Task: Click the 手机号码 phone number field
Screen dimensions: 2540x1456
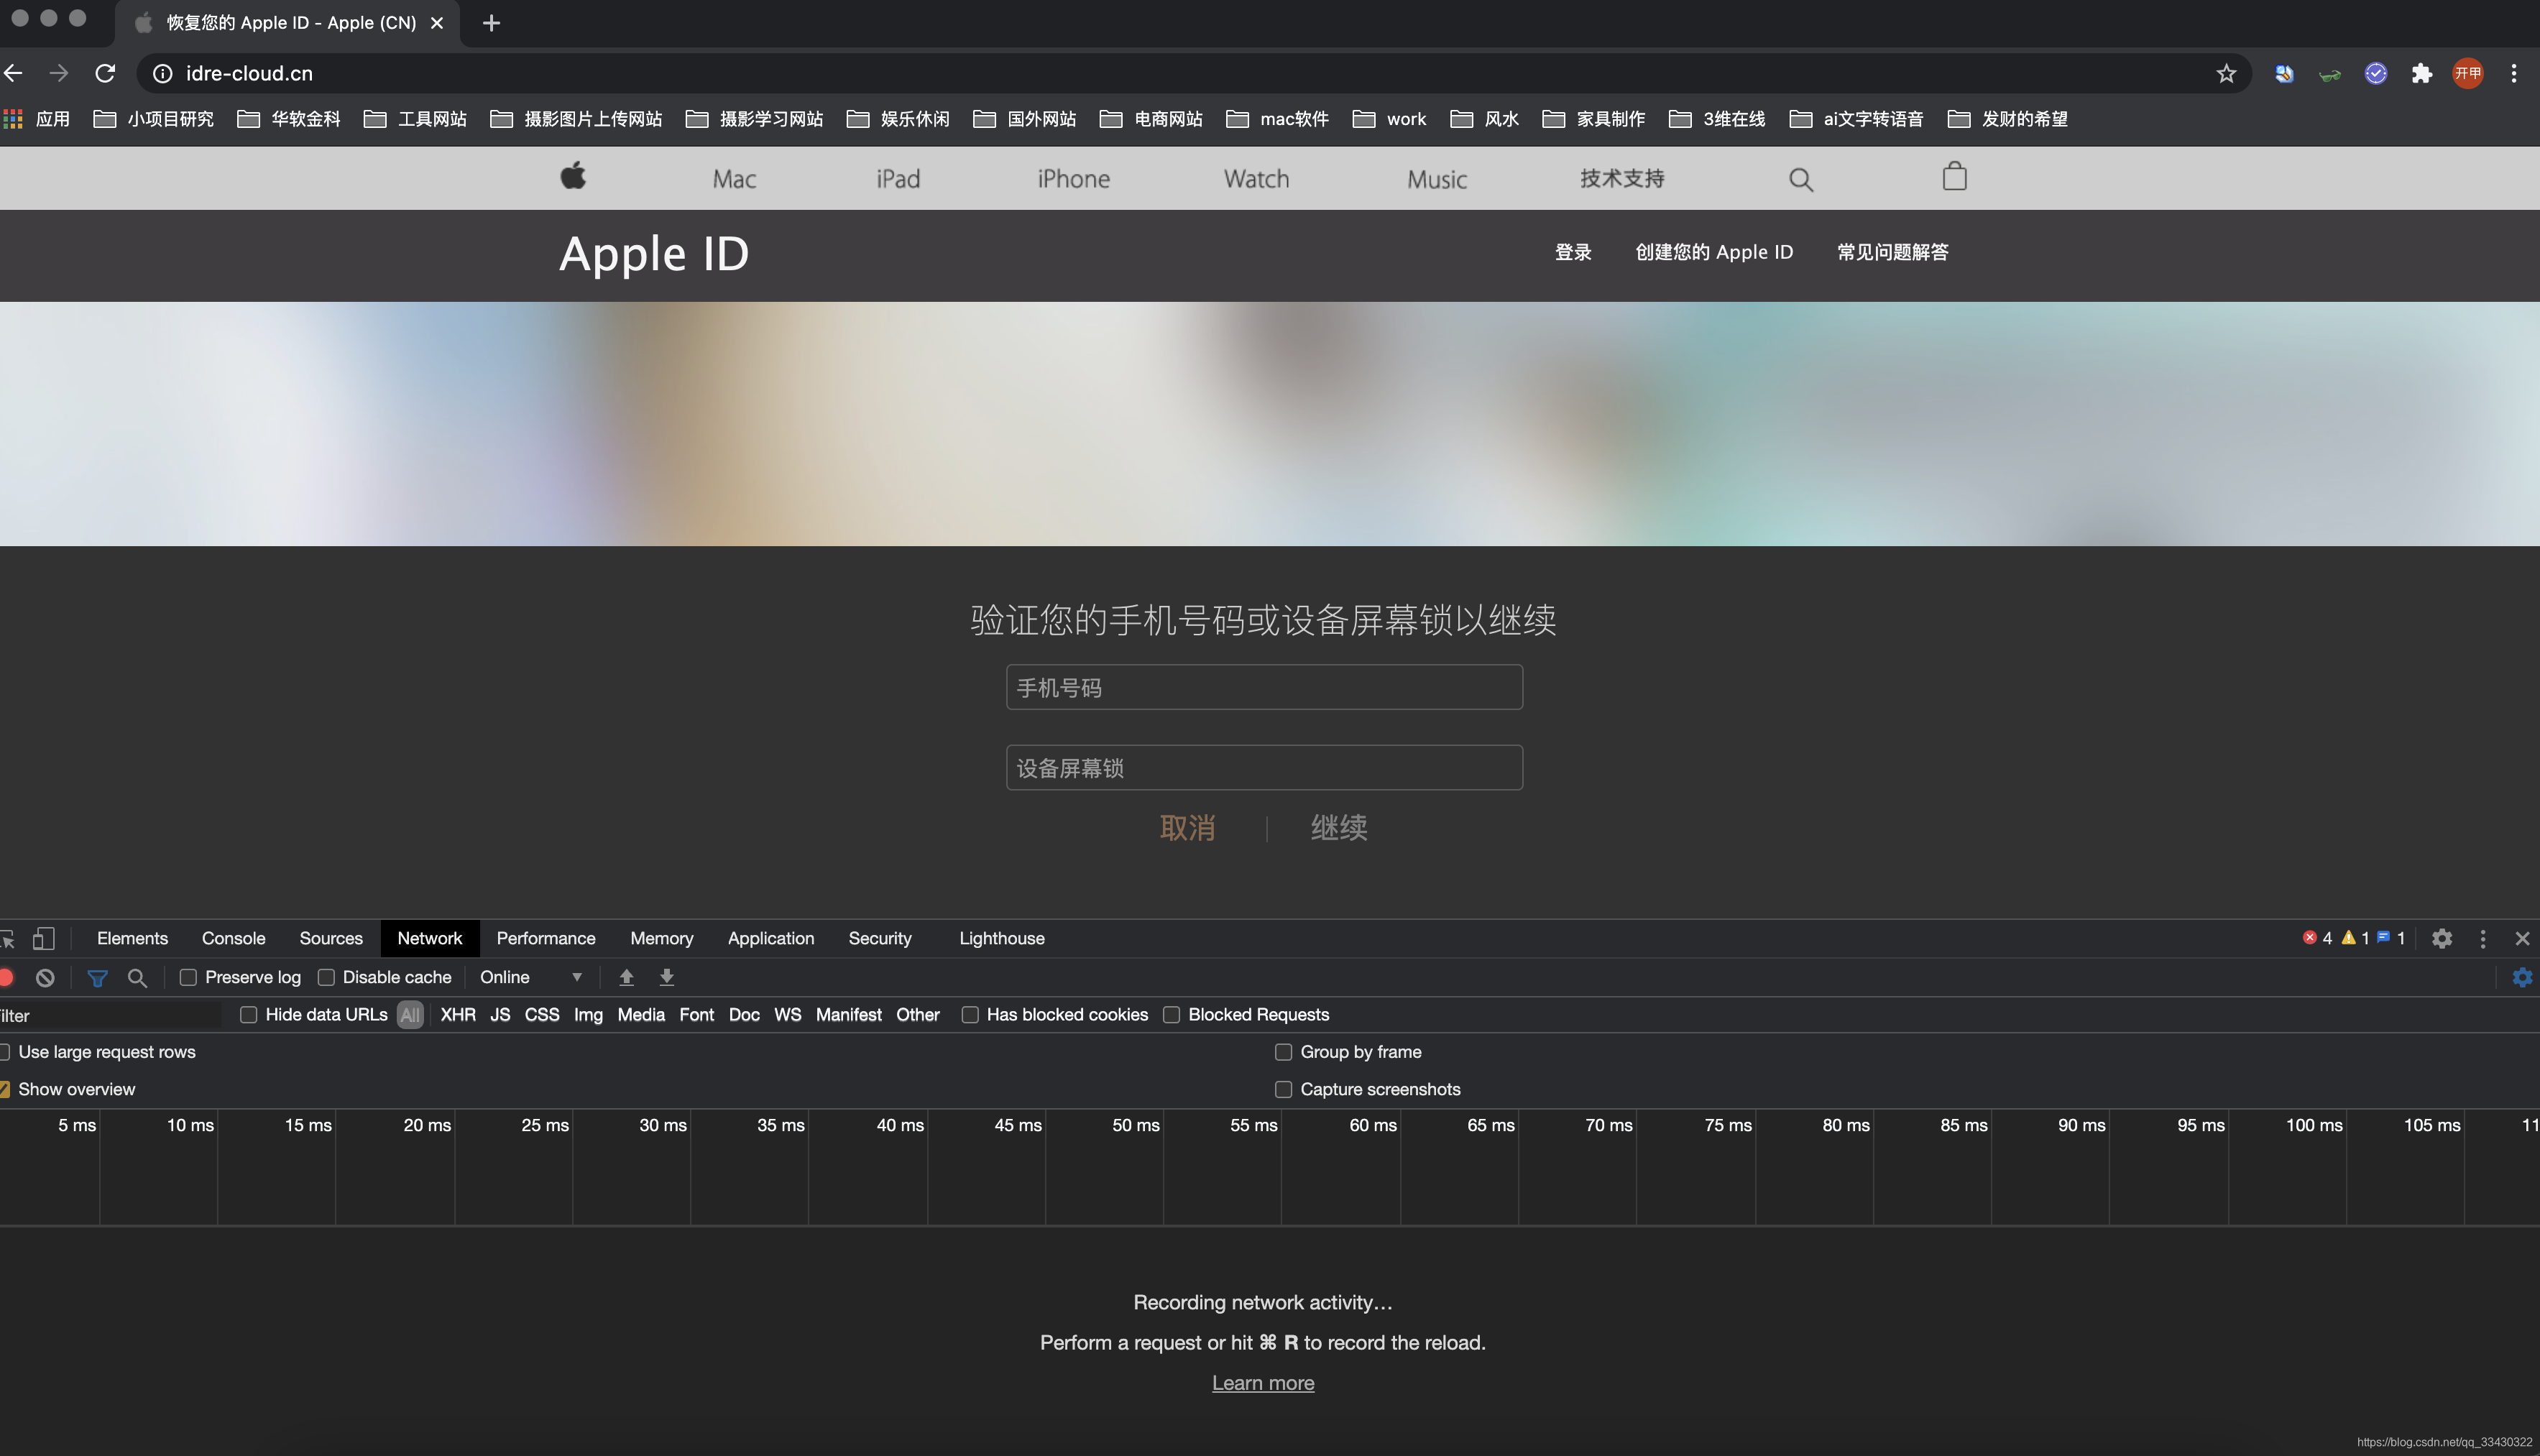Action: click(x=1263, y=687)
